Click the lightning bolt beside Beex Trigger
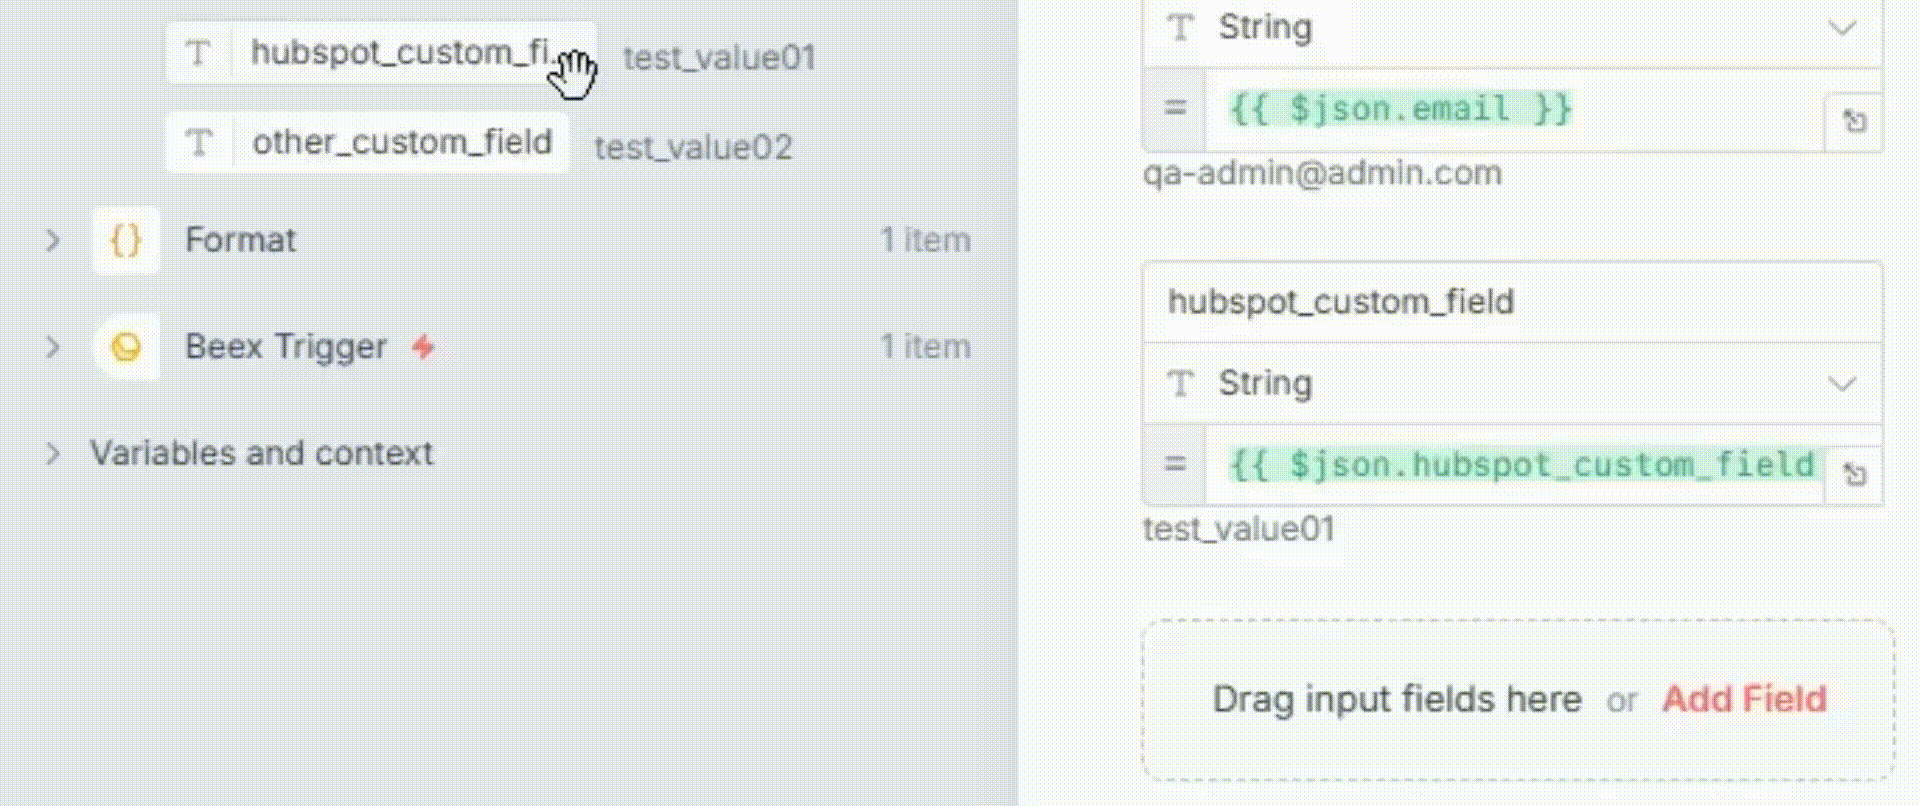 [x=423, y=347]
